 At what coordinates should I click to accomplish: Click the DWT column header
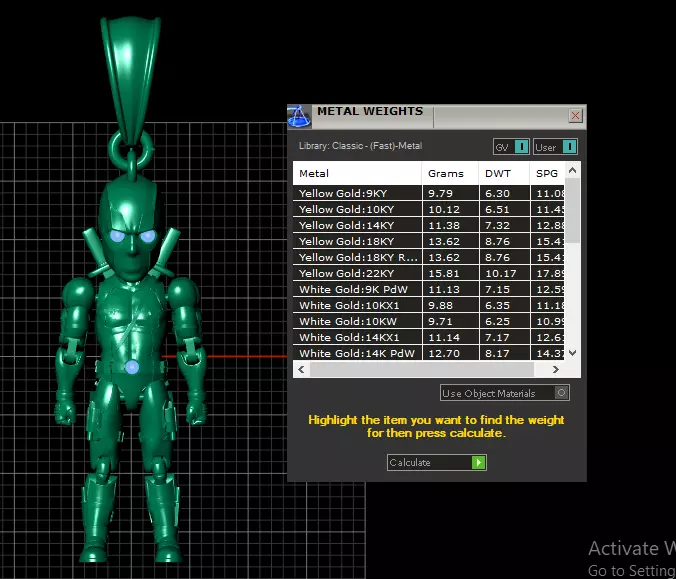[x=504, y=173]
